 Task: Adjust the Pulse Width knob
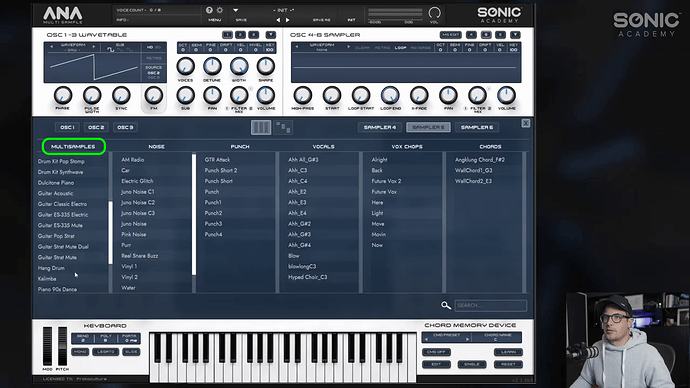[92, 95]
